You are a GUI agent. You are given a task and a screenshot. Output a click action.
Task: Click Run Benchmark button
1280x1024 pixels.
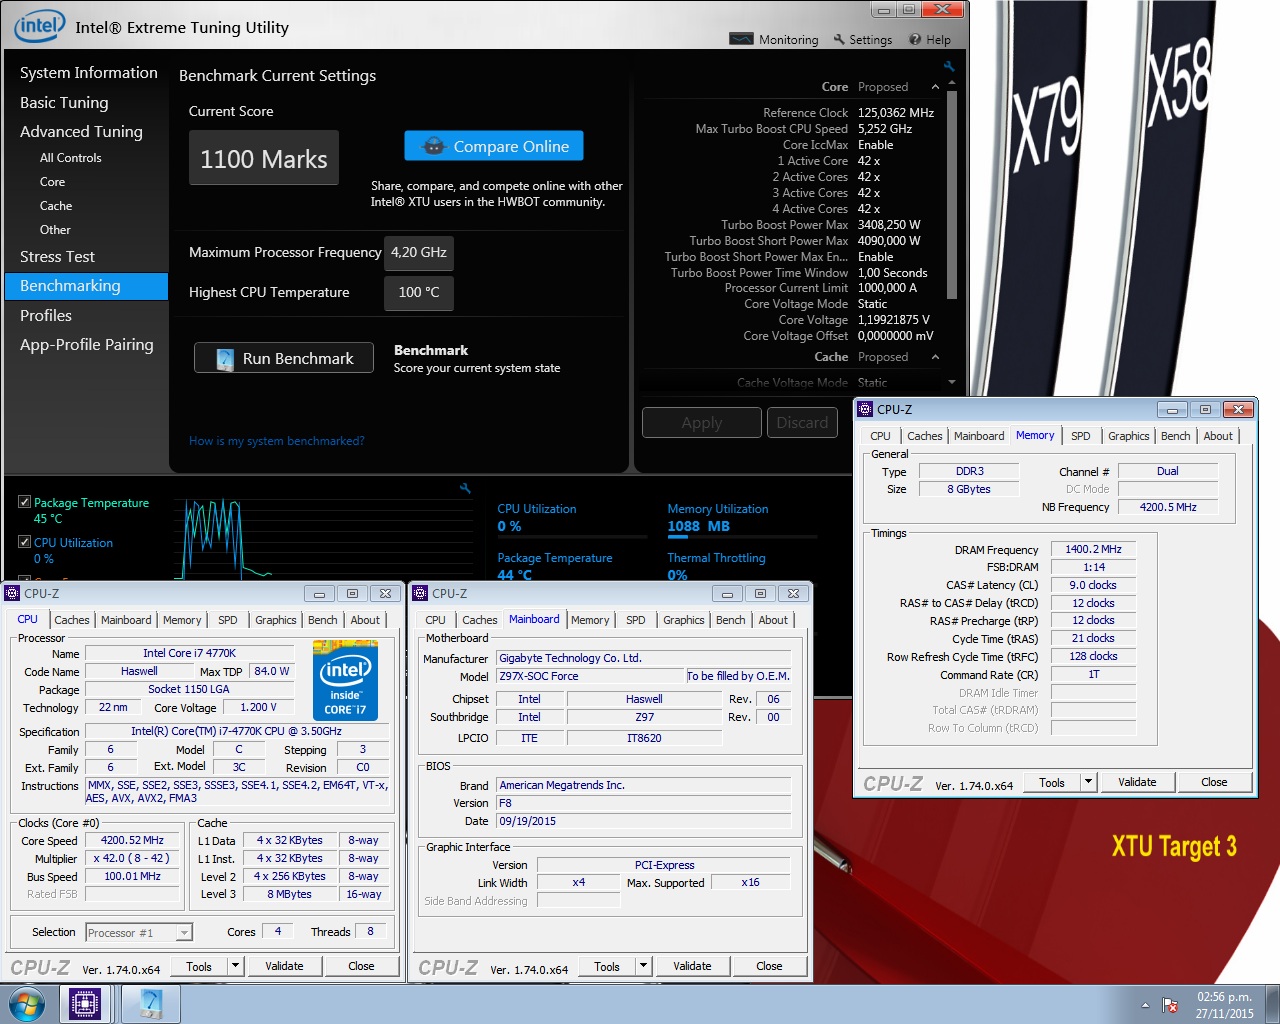click(284, 358)
